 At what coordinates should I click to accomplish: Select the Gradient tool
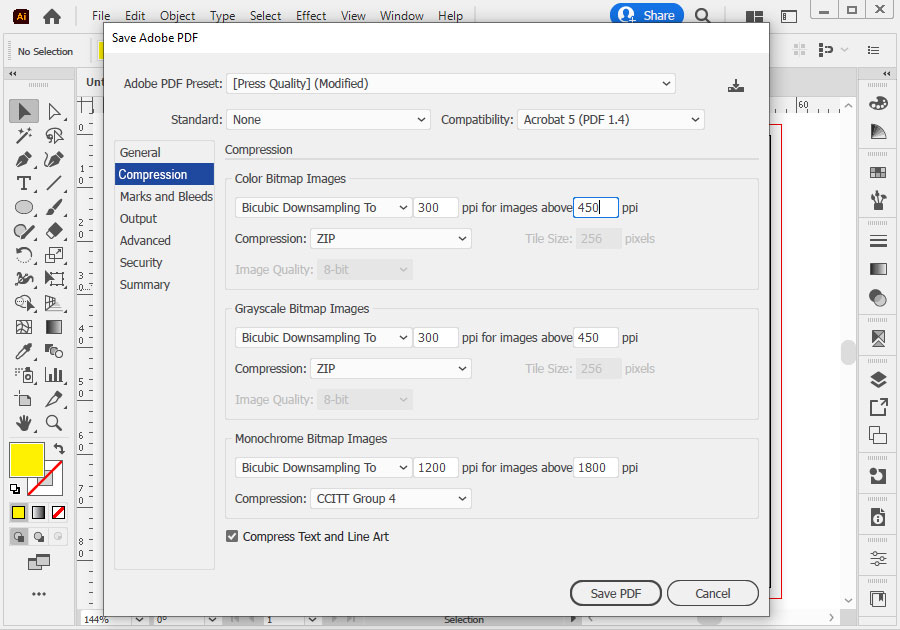55,326
